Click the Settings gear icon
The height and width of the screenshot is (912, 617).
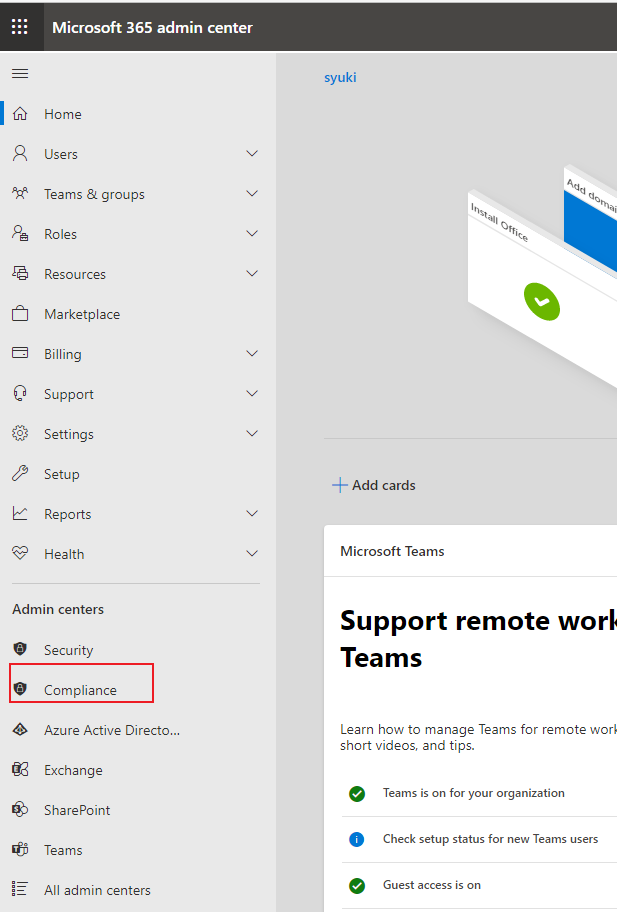20,433
